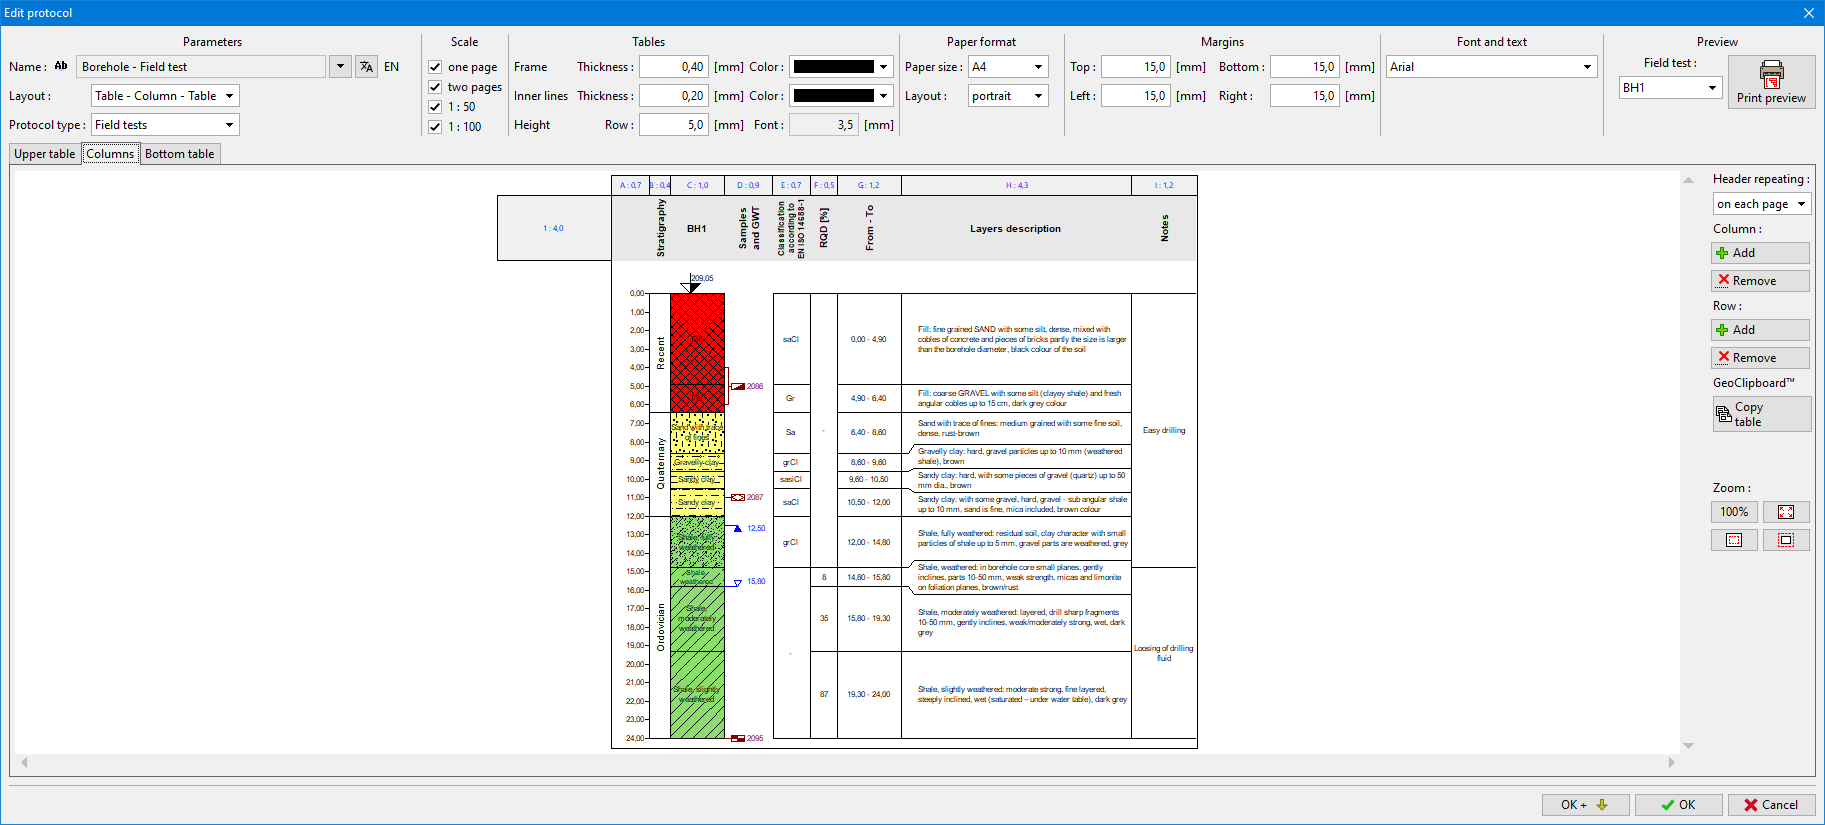Click the OK + button
The width and height of the screenshot is (1825, 825).
[1585, 805]
